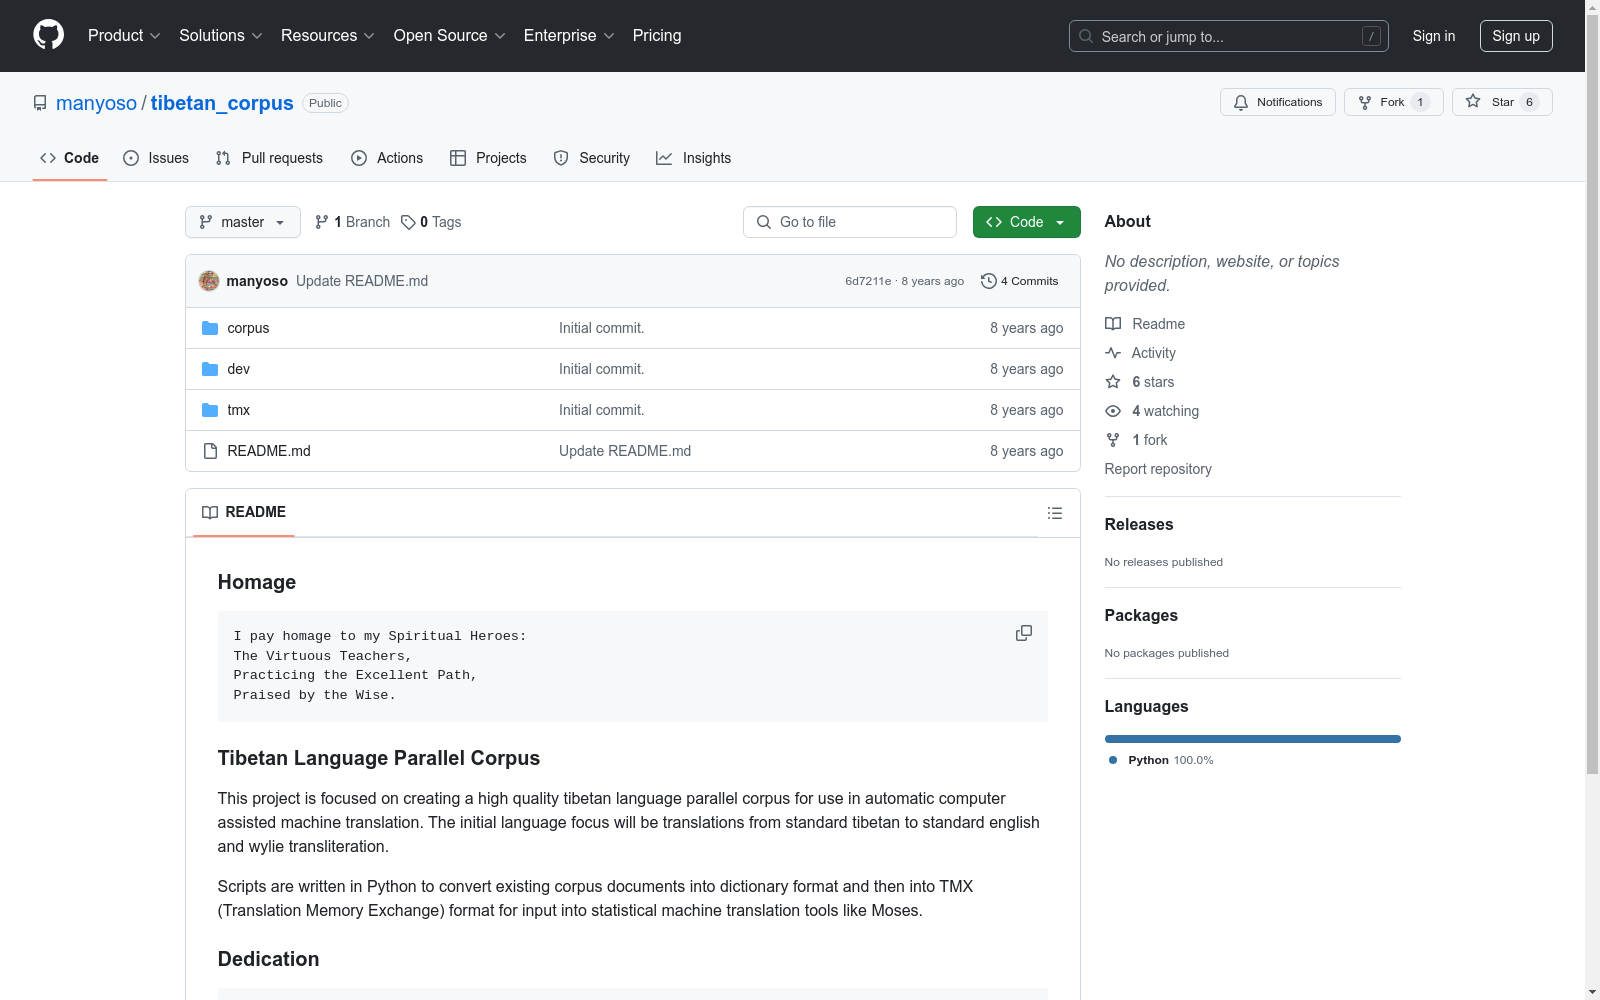Focus the Go to file input
1600x1000 pixels.
[x=850, y=222]
